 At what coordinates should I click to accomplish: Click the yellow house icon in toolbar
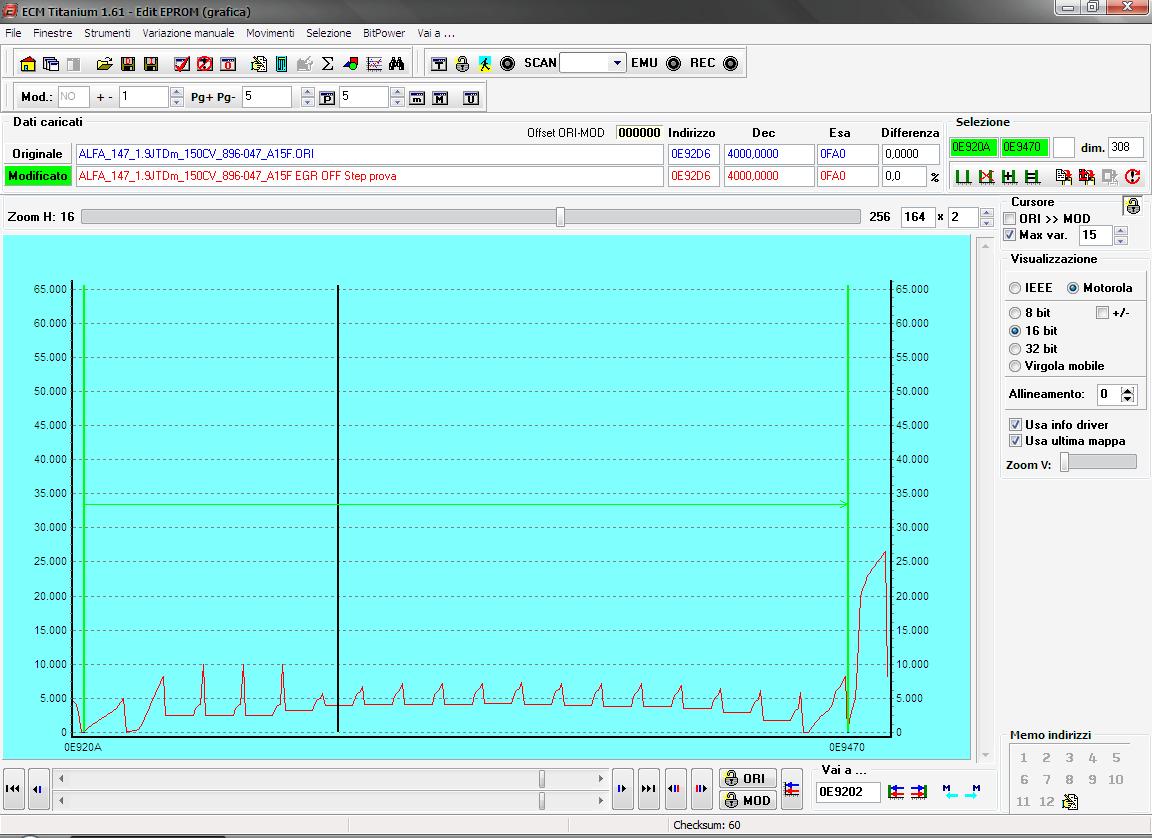tap(28, 64)
